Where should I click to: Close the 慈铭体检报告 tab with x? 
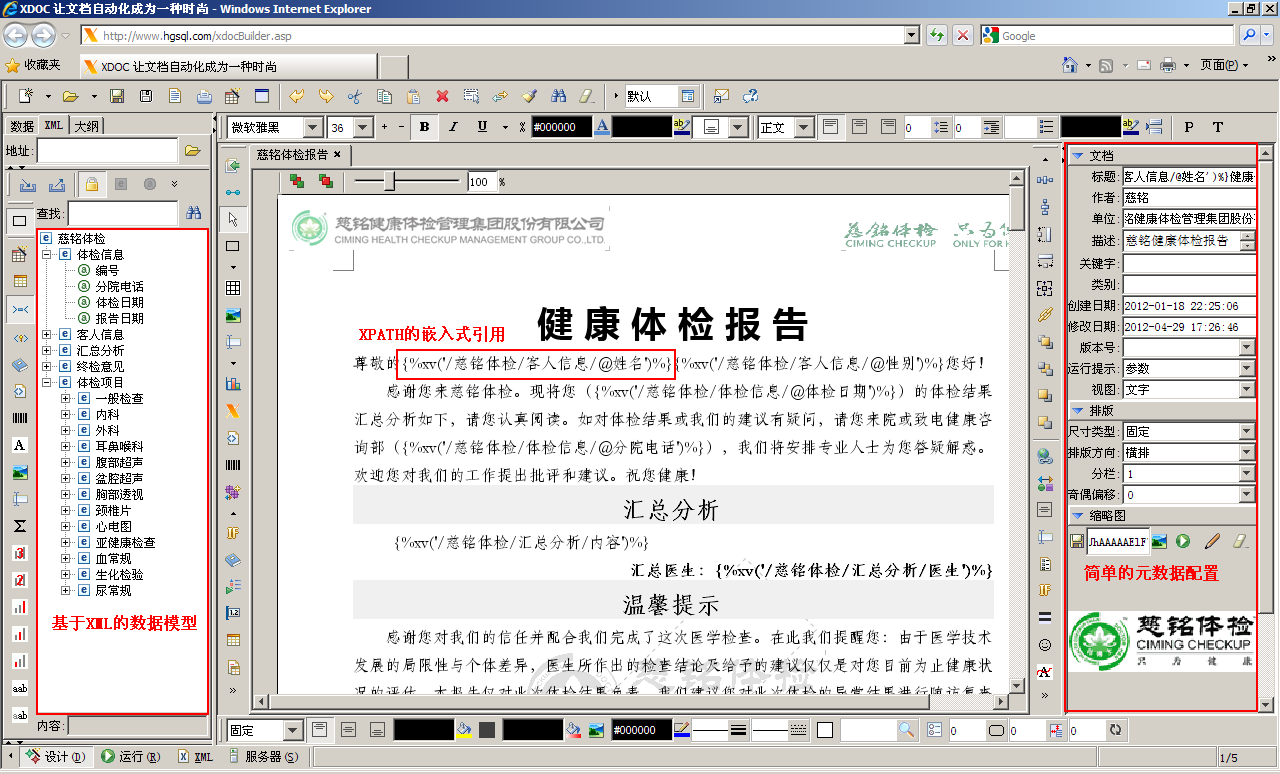(x=338, y=155)
